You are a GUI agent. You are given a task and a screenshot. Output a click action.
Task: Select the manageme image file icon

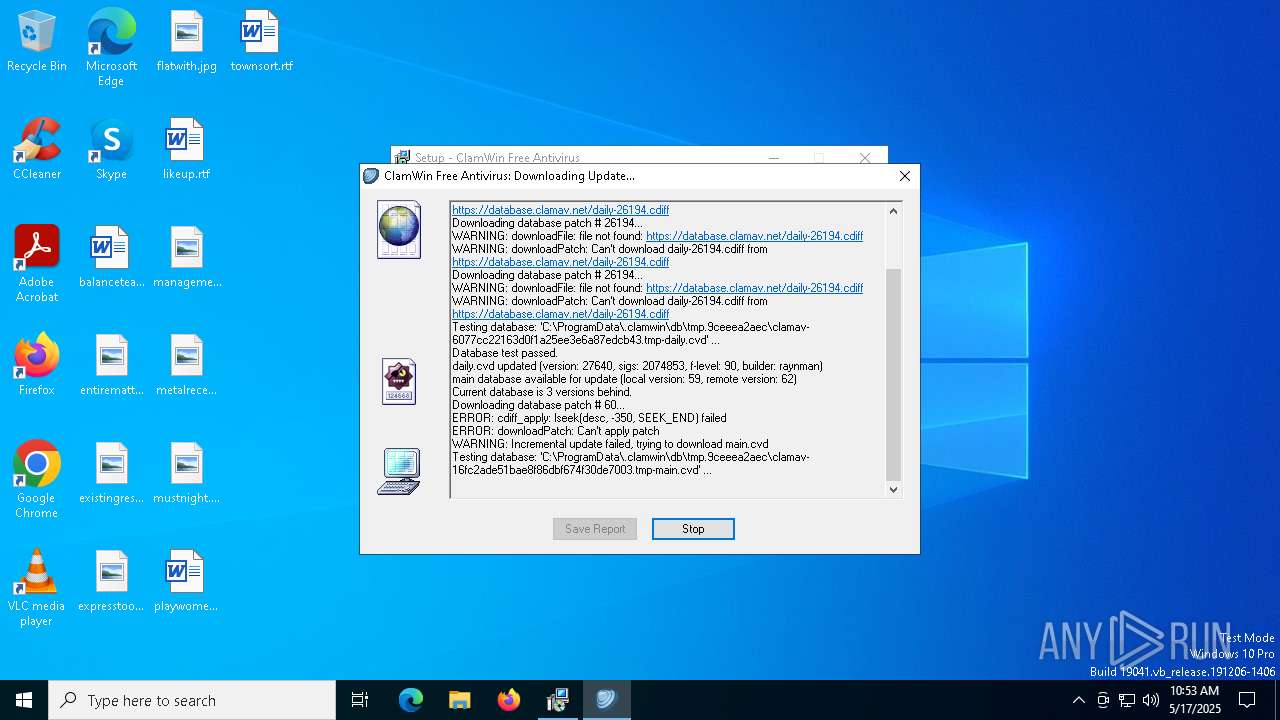(186, 258)
